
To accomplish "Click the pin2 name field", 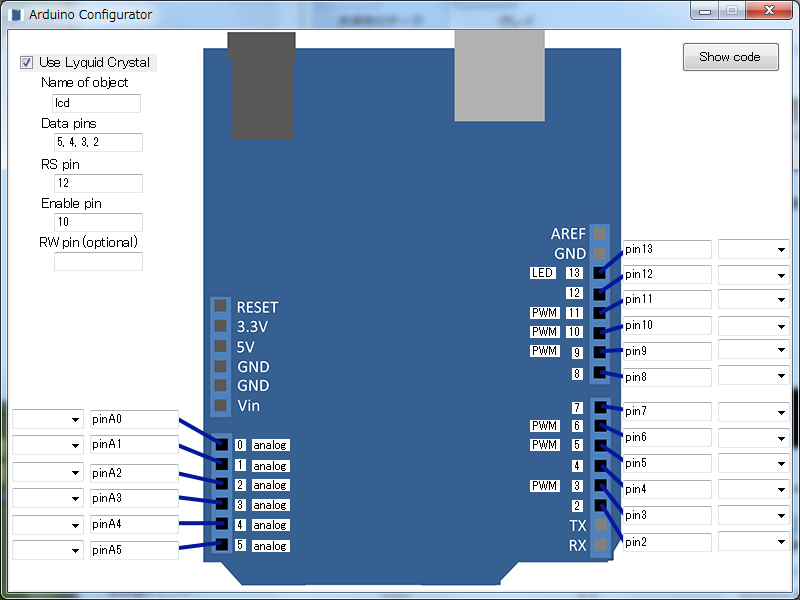I will [x=667, y=542].
